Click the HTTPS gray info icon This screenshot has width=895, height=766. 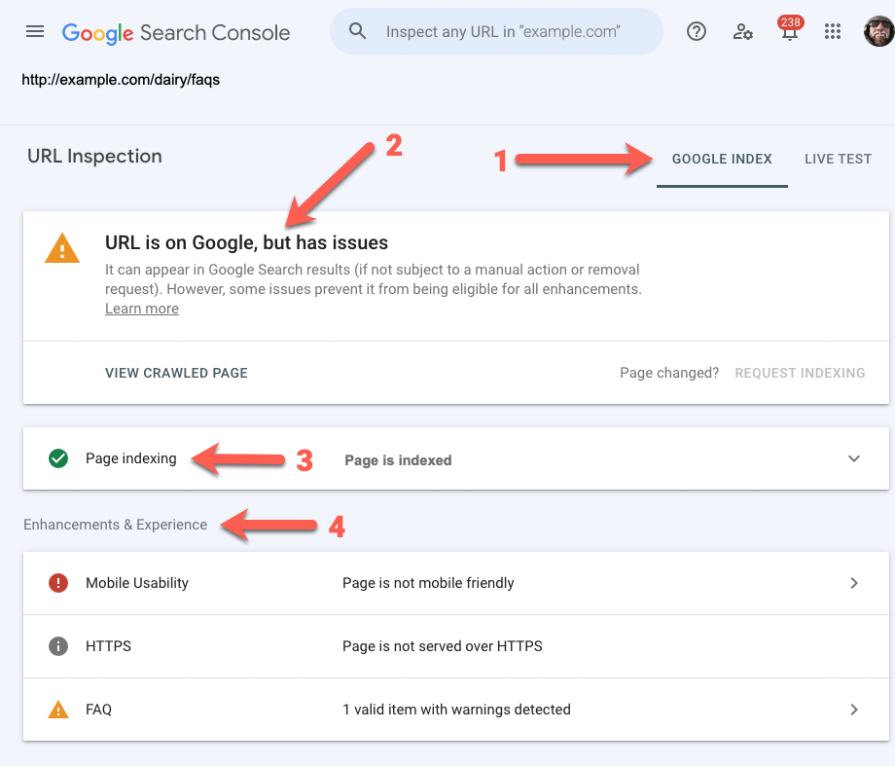(x=58, y=646)
